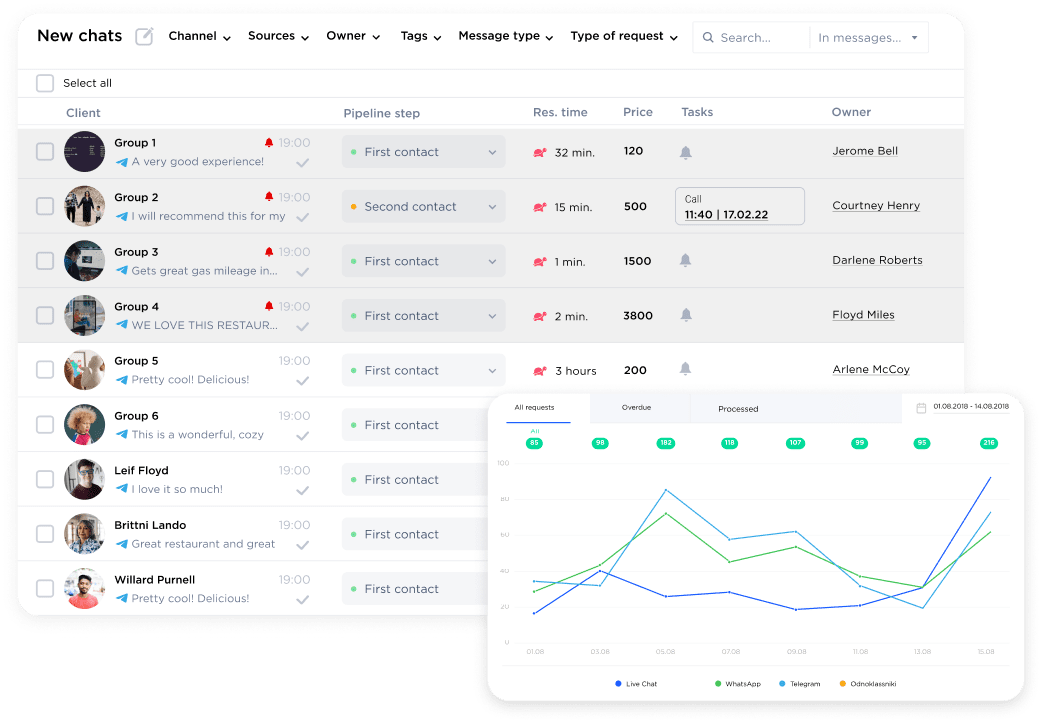Click the response time icon for 3 hours
1041x722 pixels.
540,371
